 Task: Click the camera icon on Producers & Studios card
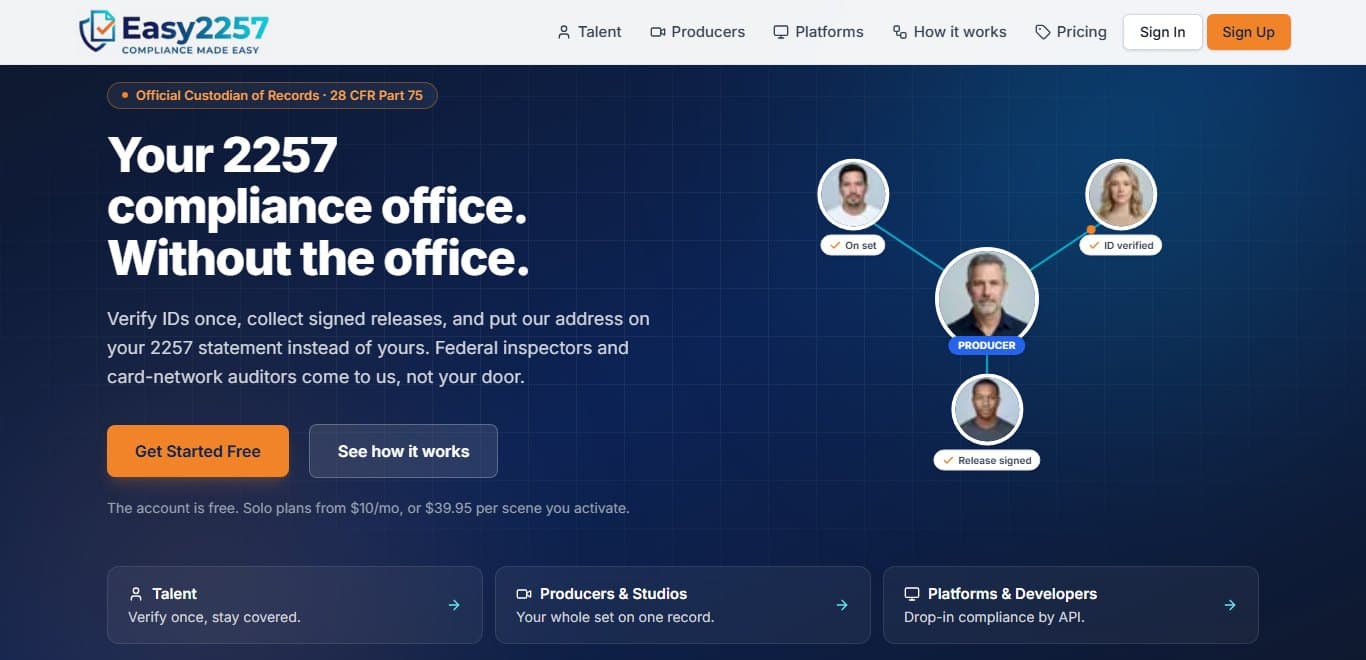[524, 594]
